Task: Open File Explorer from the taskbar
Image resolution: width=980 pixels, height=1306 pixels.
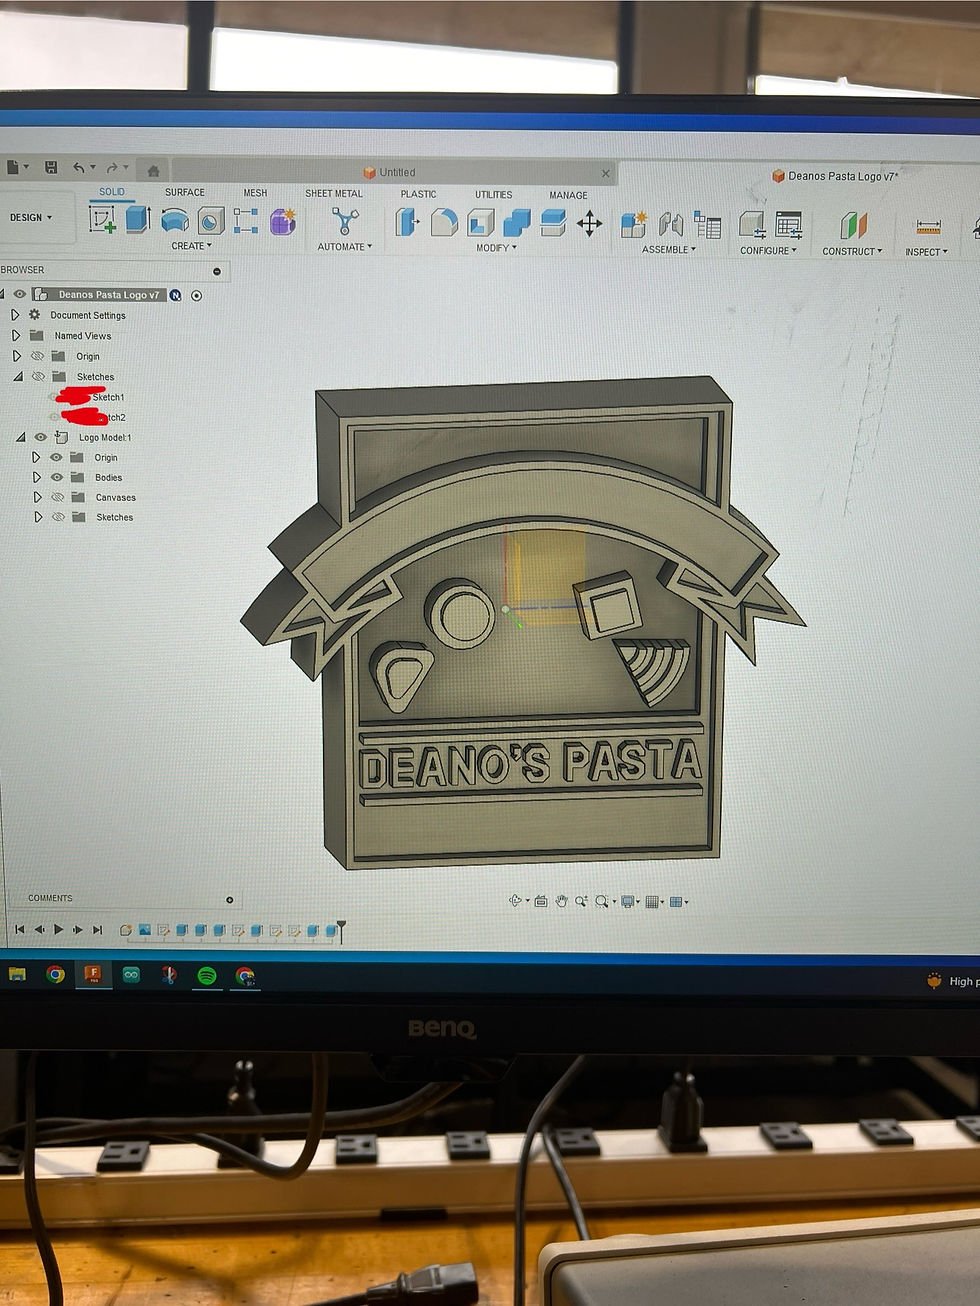Action: 17,973
